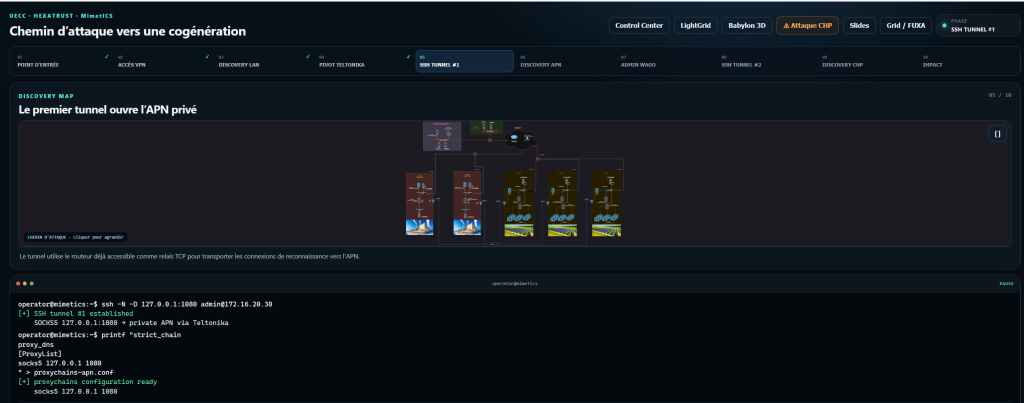Click the first solar farm thumbnail
Viewport: 1024px width, 403px height.
click(519, 230)
